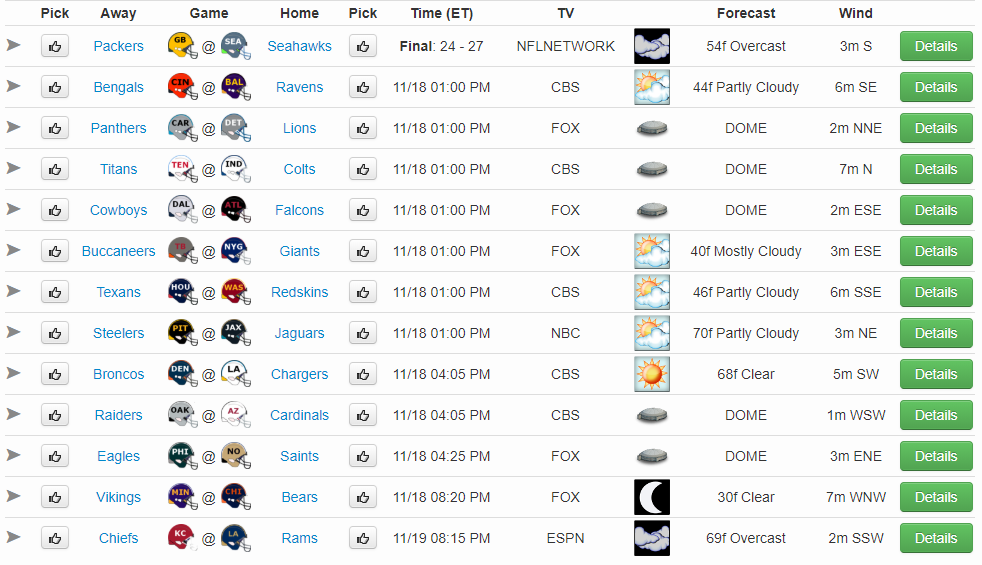Open Details for Titans at Colts game
This screenshot has height=565, width=982.
pos(936,169)
